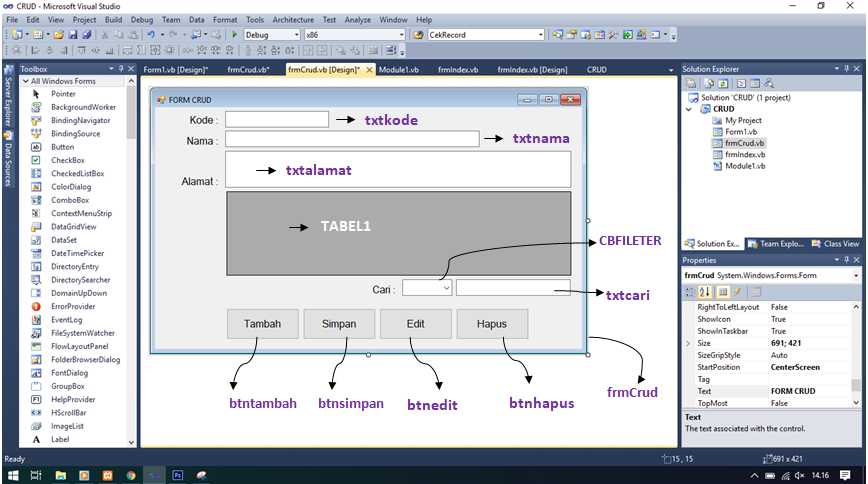This screenshot has width=868, height=484.
Task: Open the Format menu
Action: [225, 19]
